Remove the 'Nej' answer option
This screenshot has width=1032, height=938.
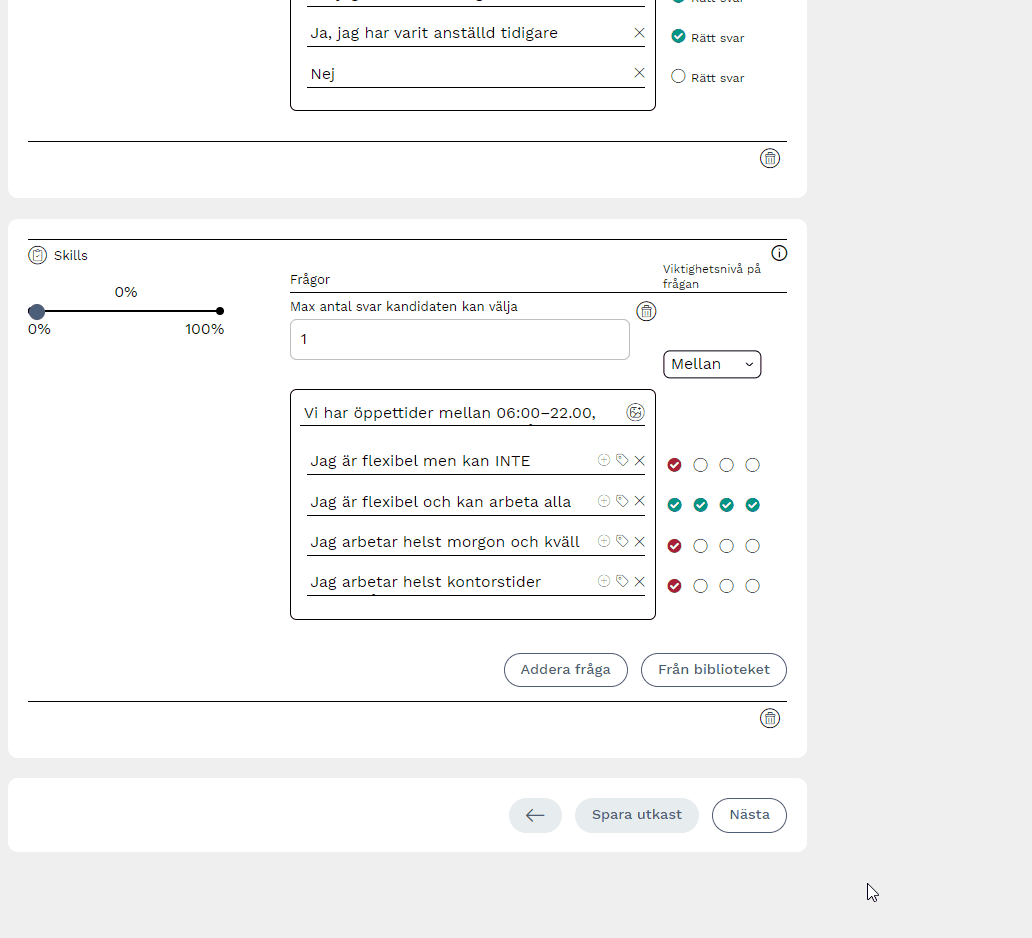point(640,73)
